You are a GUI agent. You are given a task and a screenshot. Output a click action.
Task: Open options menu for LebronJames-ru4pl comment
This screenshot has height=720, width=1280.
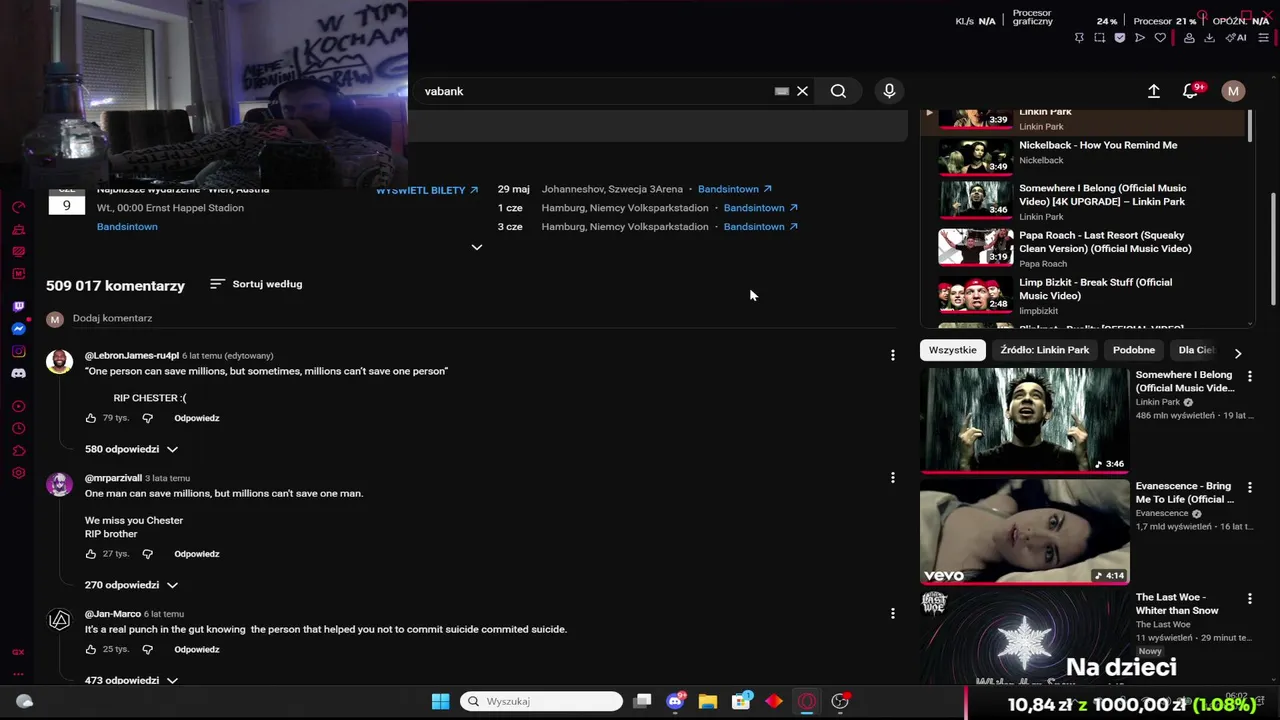click(893, 355)
